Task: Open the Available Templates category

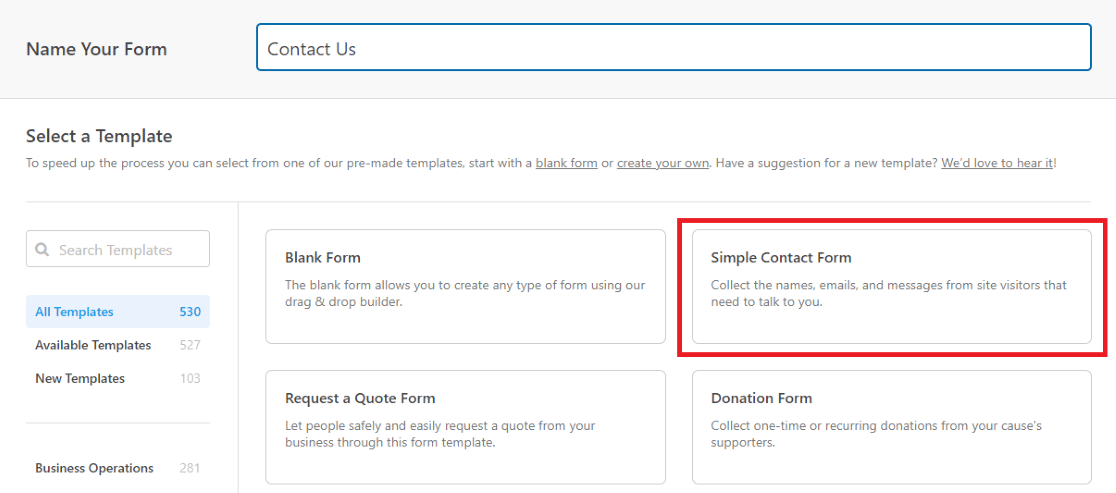Action: (118, 345)
